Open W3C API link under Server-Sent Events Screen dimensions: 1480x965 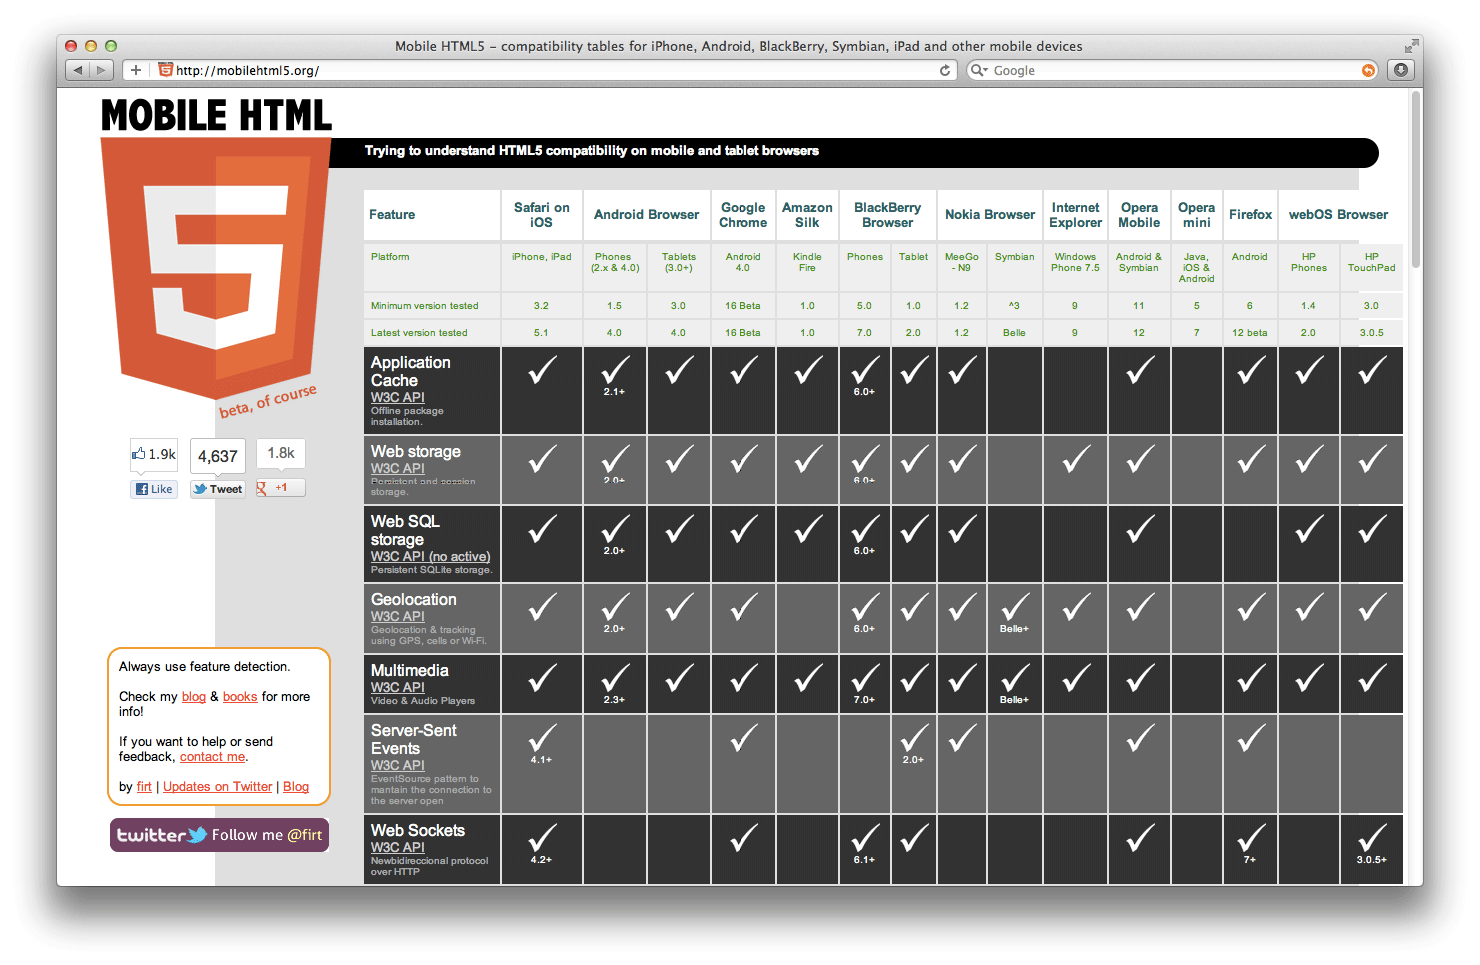tap(398, 765)
